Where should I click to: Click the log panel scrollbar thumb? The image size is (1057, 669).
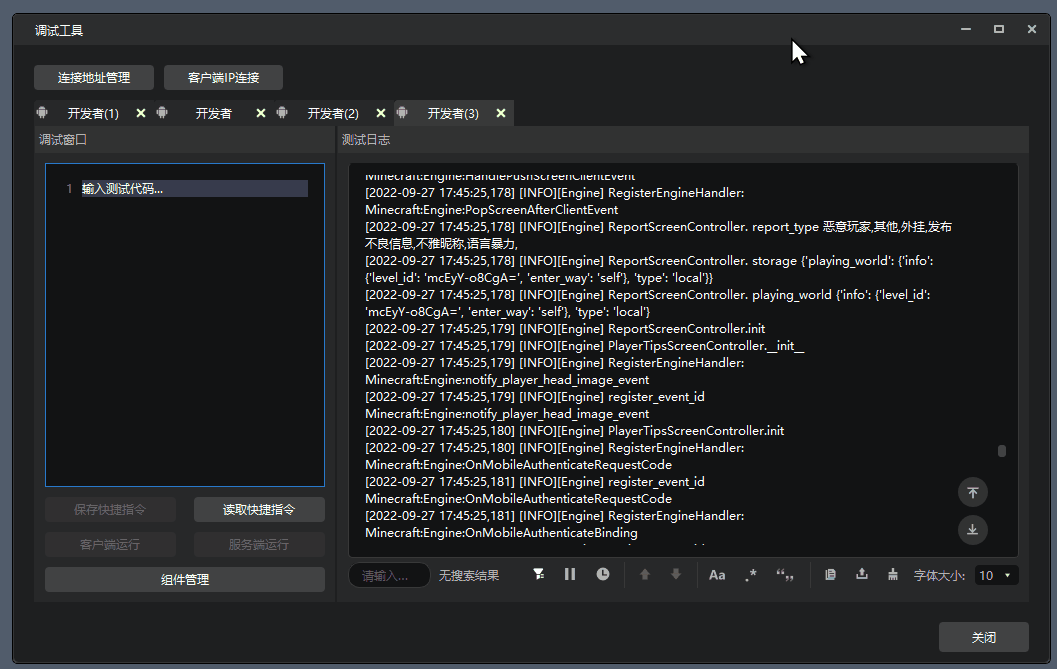[1002, 451]
